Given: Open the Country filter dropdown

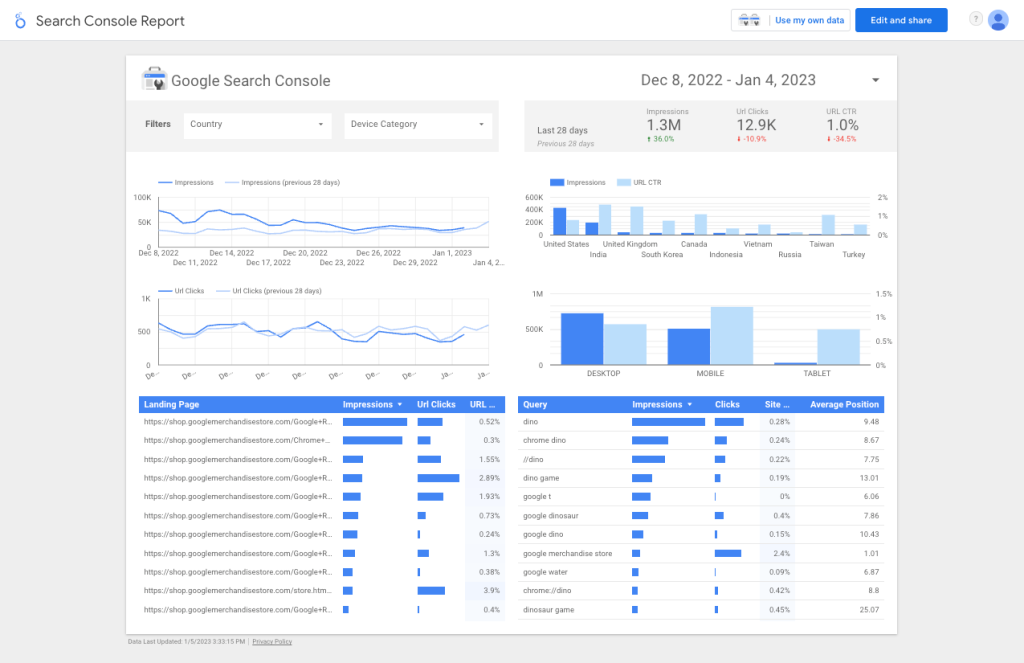Looking at the screenshot, I should 257,126.
